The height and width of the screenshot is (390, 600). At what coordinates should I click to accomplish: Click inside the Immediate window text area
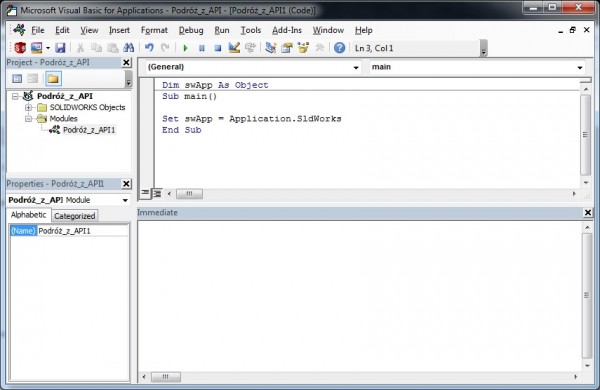pyautogui.click(x=360, y=295)
